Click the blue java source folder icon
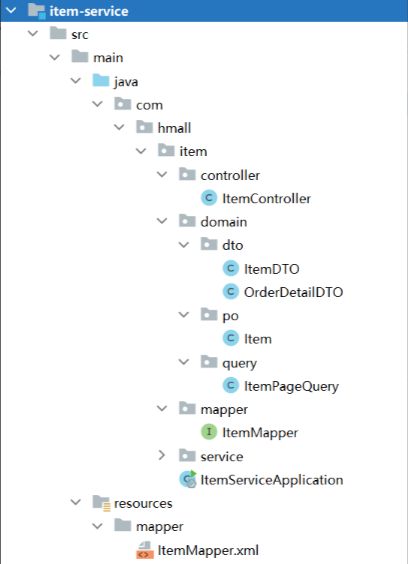This screenshot has width=408, height=564. coord(101,81)
